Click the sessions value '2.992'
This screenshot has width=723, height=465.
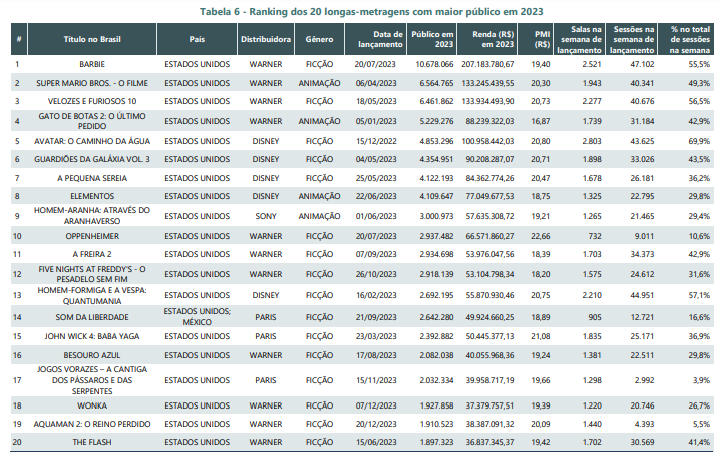[644, 380]
